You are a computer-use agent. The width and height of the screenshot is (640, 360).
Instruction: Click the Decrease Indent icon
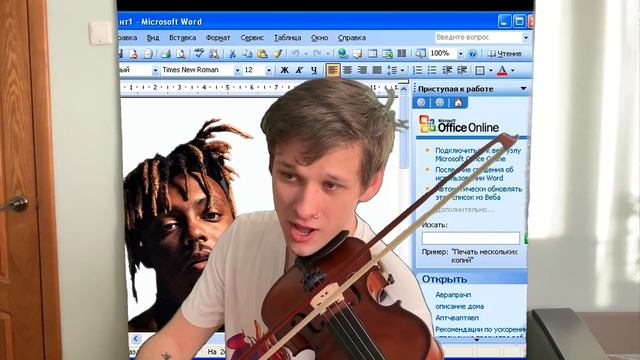[447, 70]
